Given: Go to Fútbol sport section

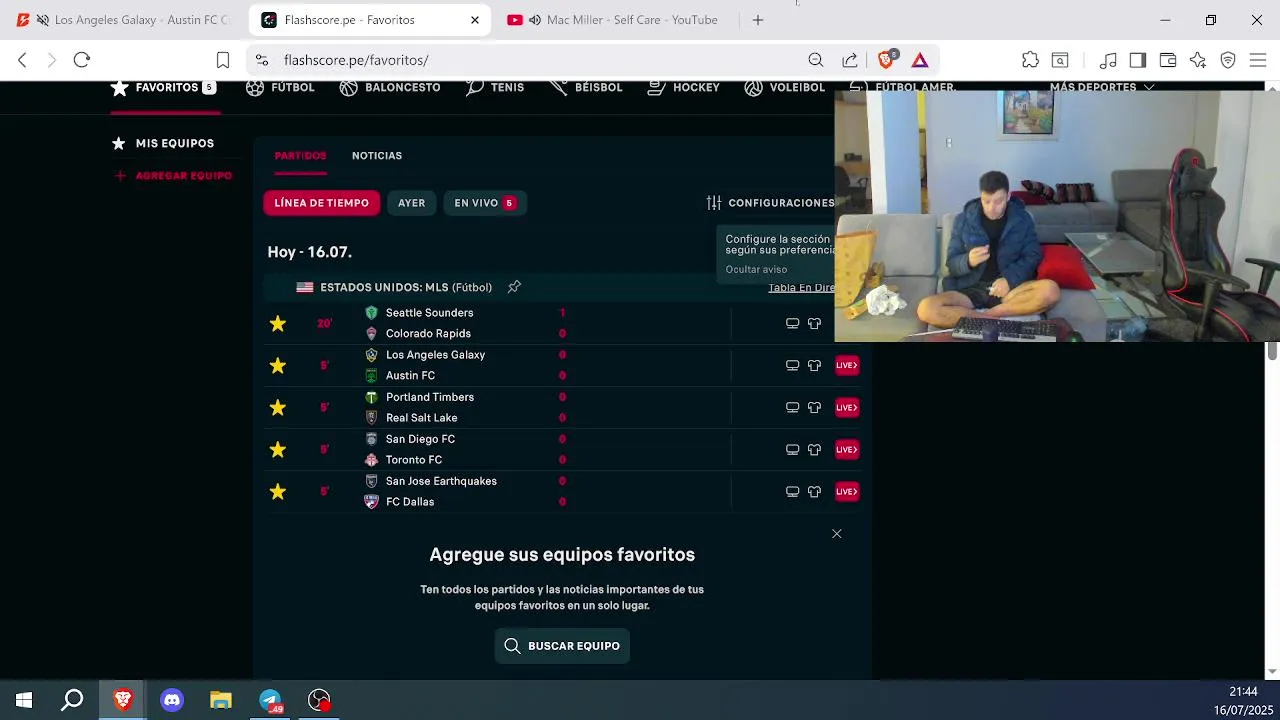Looking at the screenshot, I should pyautogui.click(x=280, y=88).
